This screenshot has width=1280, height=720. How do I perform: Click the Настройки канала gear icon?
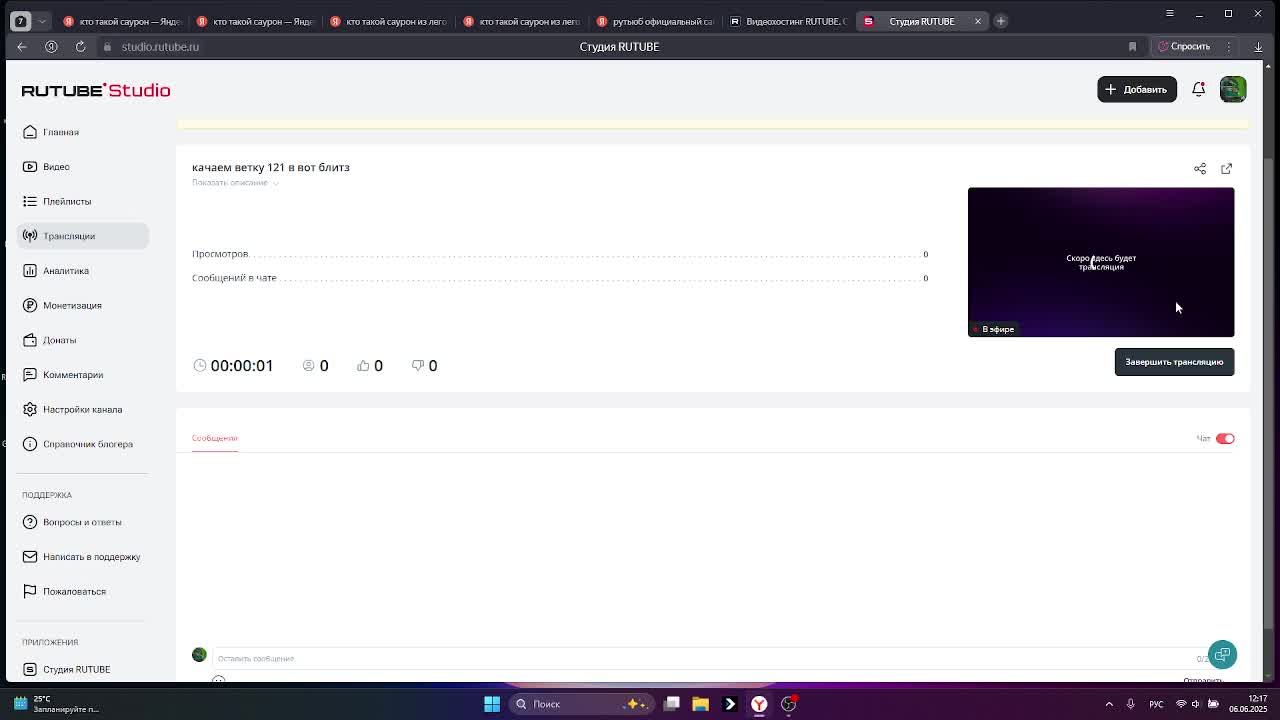(x=30, y=409)
